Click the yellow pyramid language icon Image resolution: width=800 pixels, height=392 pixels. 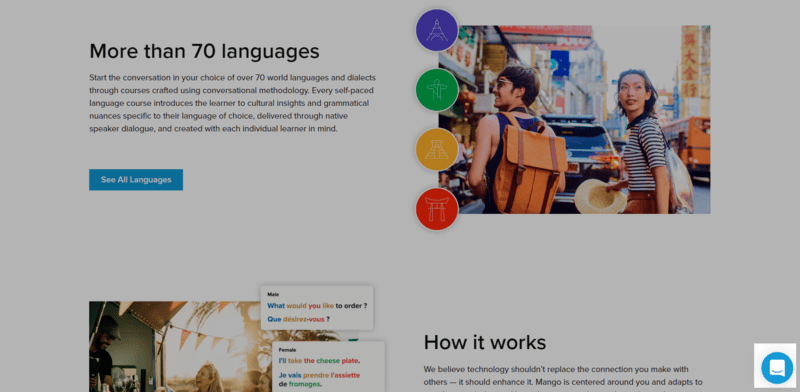point(437,150)
